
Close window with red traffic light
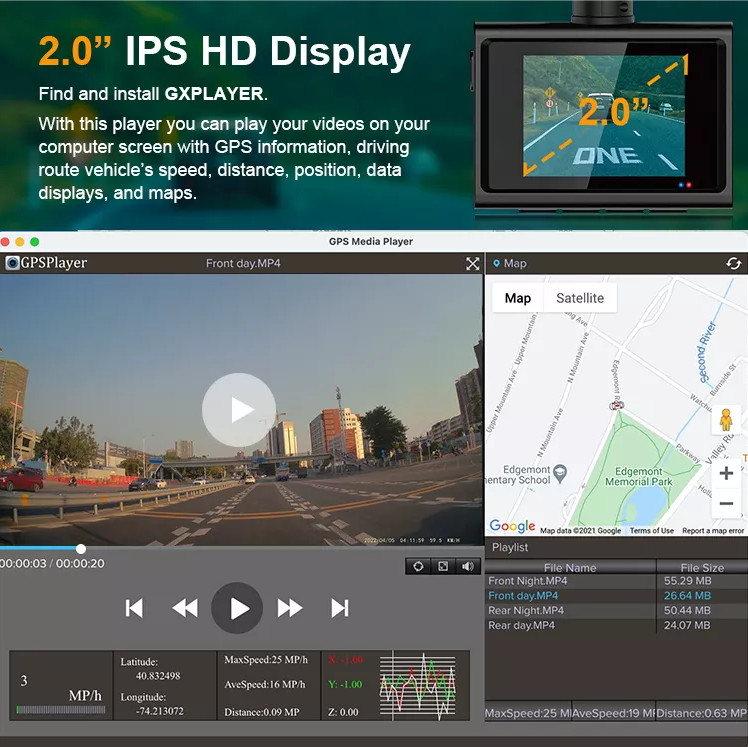[5, 242]
